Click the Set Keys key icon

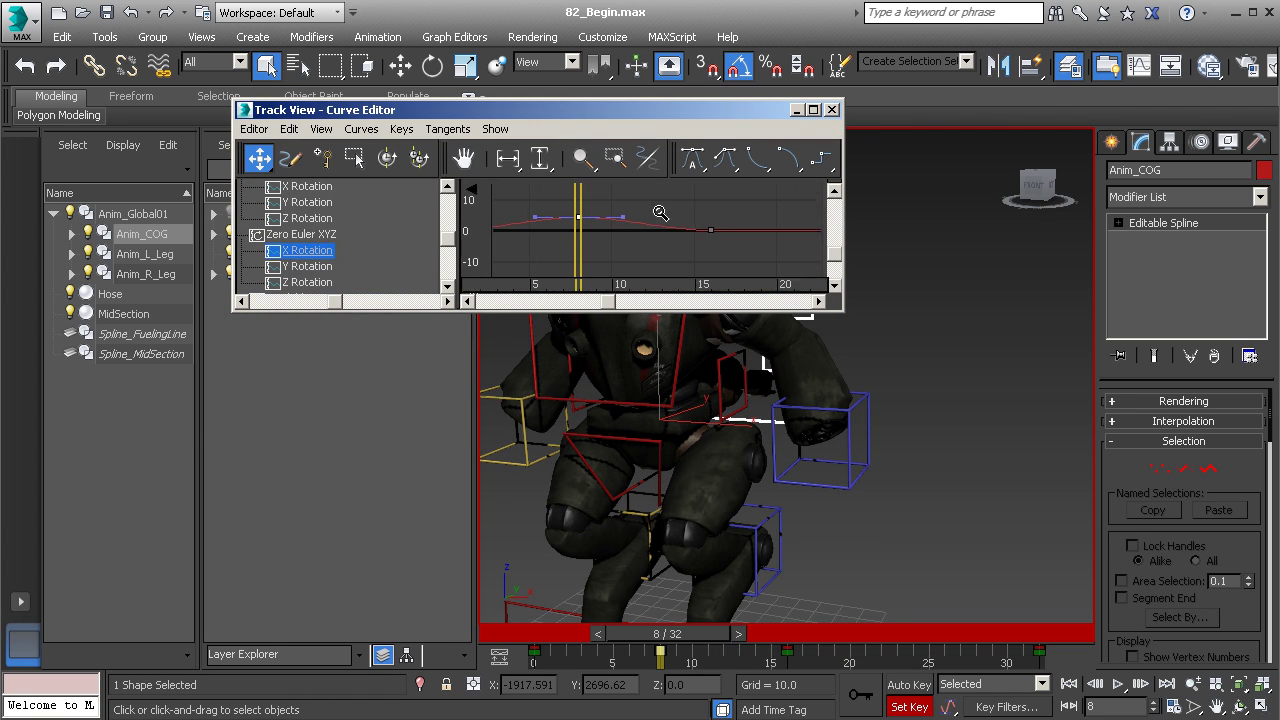point(860,695)
